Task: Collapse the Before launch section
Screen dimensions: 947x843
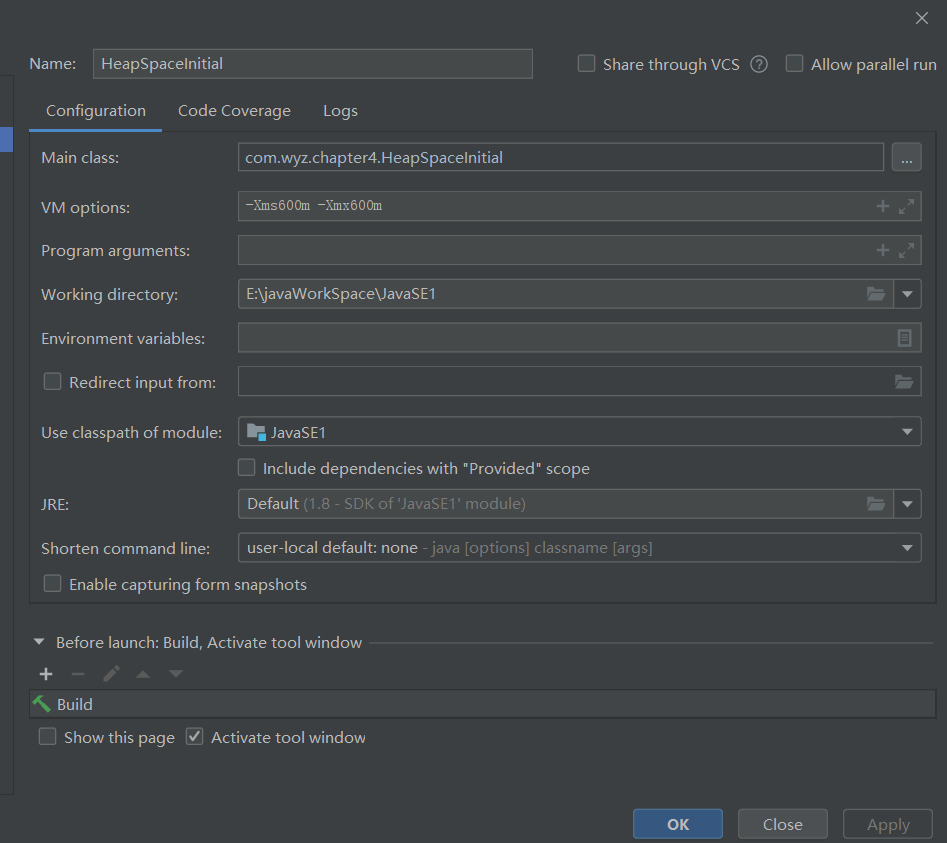Action: tap(39, 642)
